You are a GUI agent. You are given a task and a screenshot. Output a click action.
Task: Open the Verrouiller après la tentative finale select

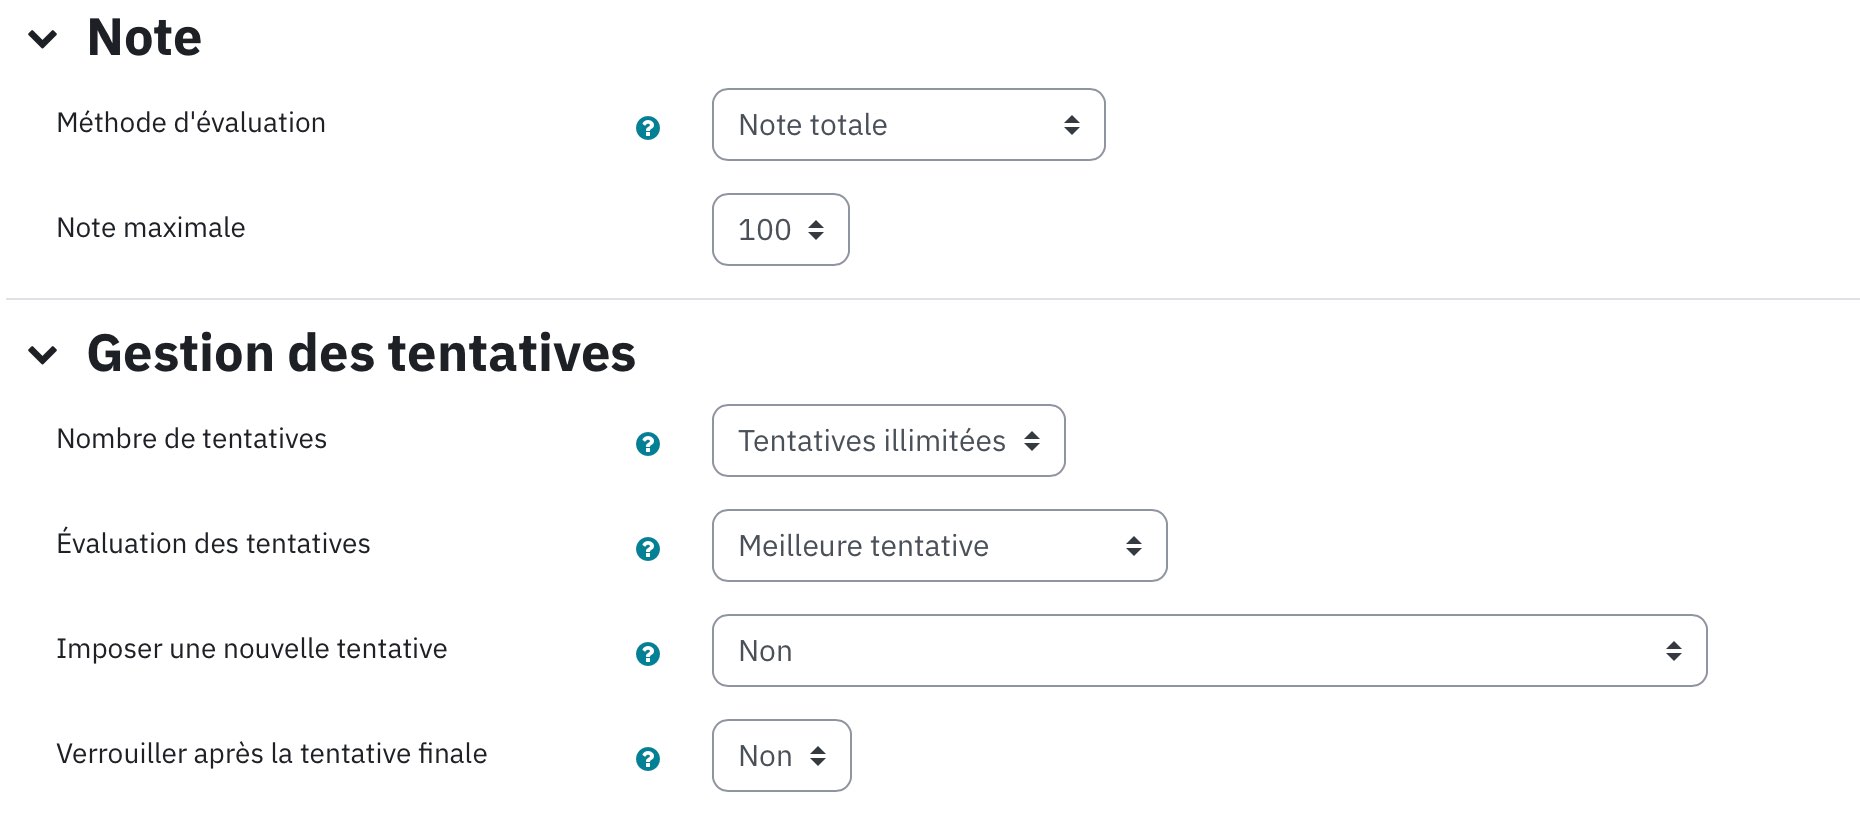781,756
